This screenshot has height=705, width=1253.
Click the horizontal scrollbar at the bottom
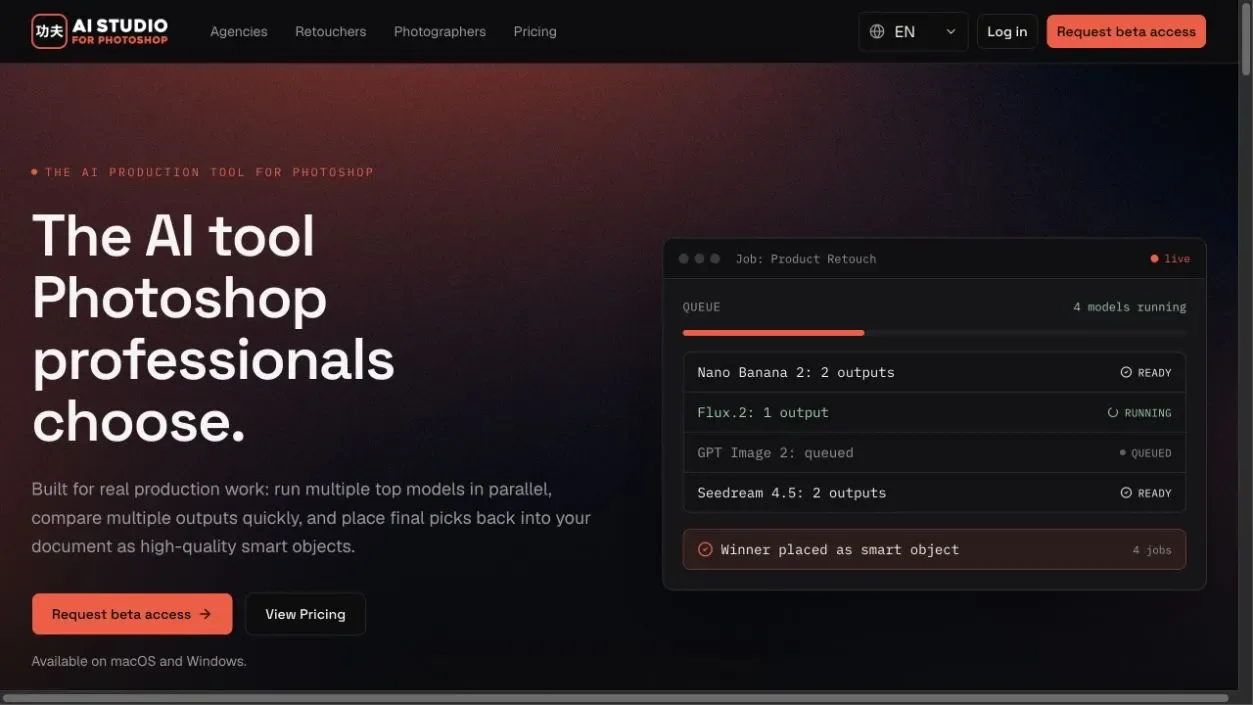click(615, 698)
